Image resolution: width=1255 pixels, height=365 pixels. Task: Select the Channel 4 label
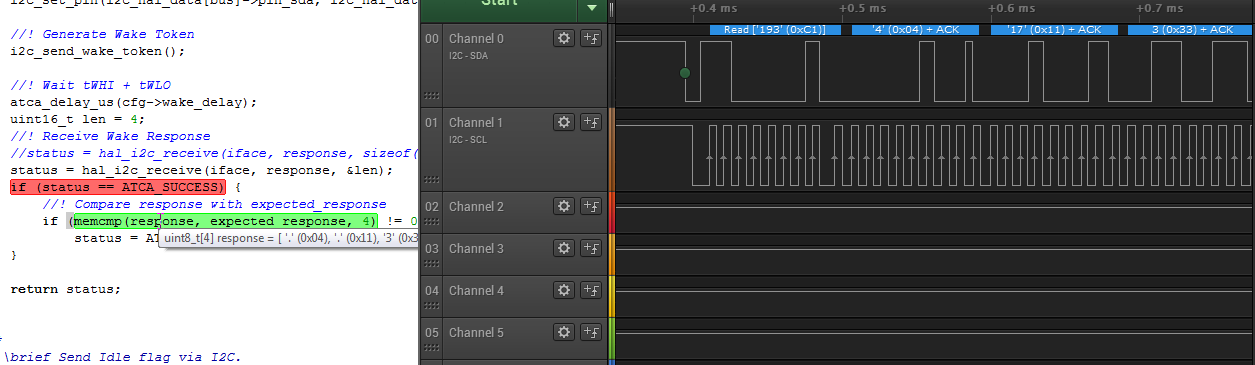(x=476, y=291)
